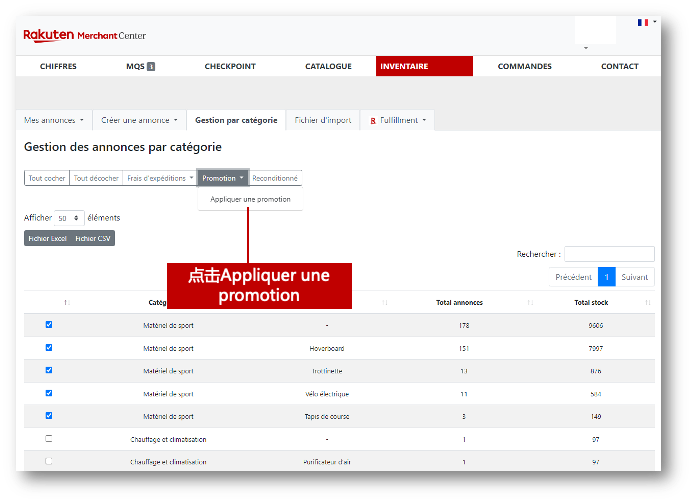Click the MQS notification badge
Image resolution: width=692 pixels, height=502 pixels.
[x=151, y=67]
